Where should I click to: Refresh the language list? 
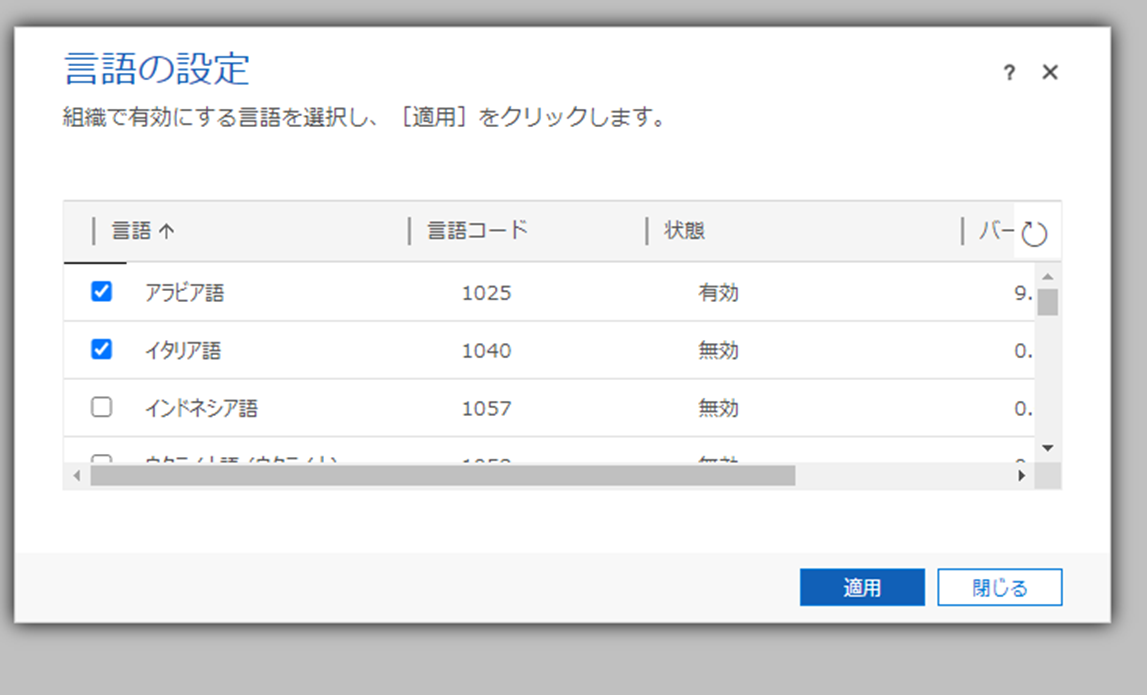1034,234
